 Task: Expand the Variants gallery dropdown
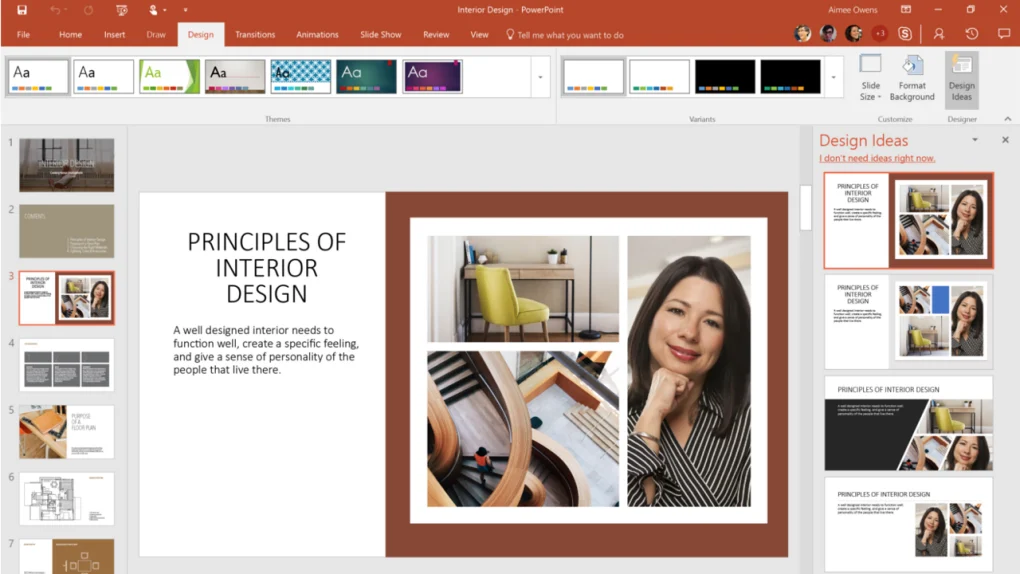pos(833,77)
